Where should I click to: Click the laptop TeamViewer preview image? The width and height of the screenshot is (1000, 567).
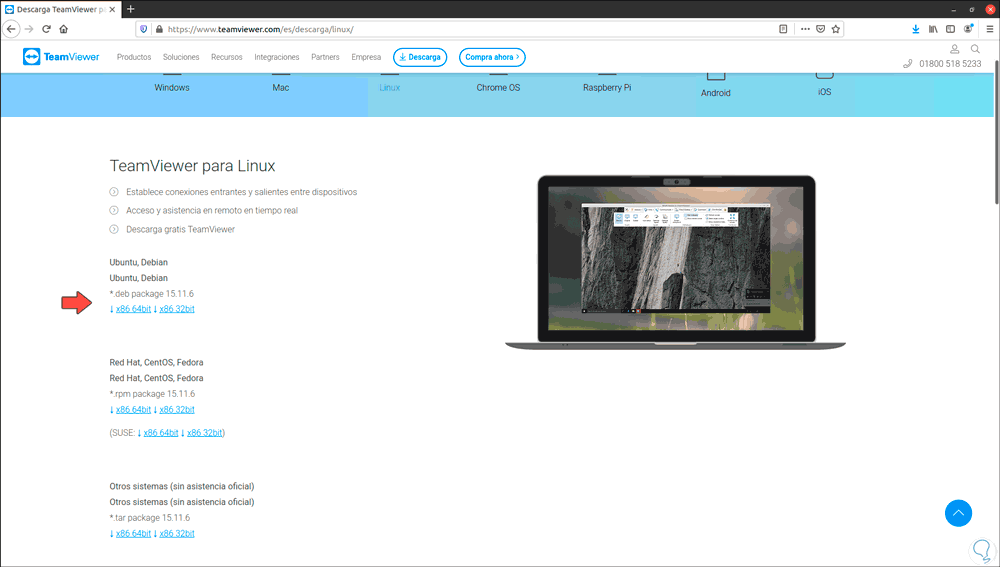tap(675, 262)
